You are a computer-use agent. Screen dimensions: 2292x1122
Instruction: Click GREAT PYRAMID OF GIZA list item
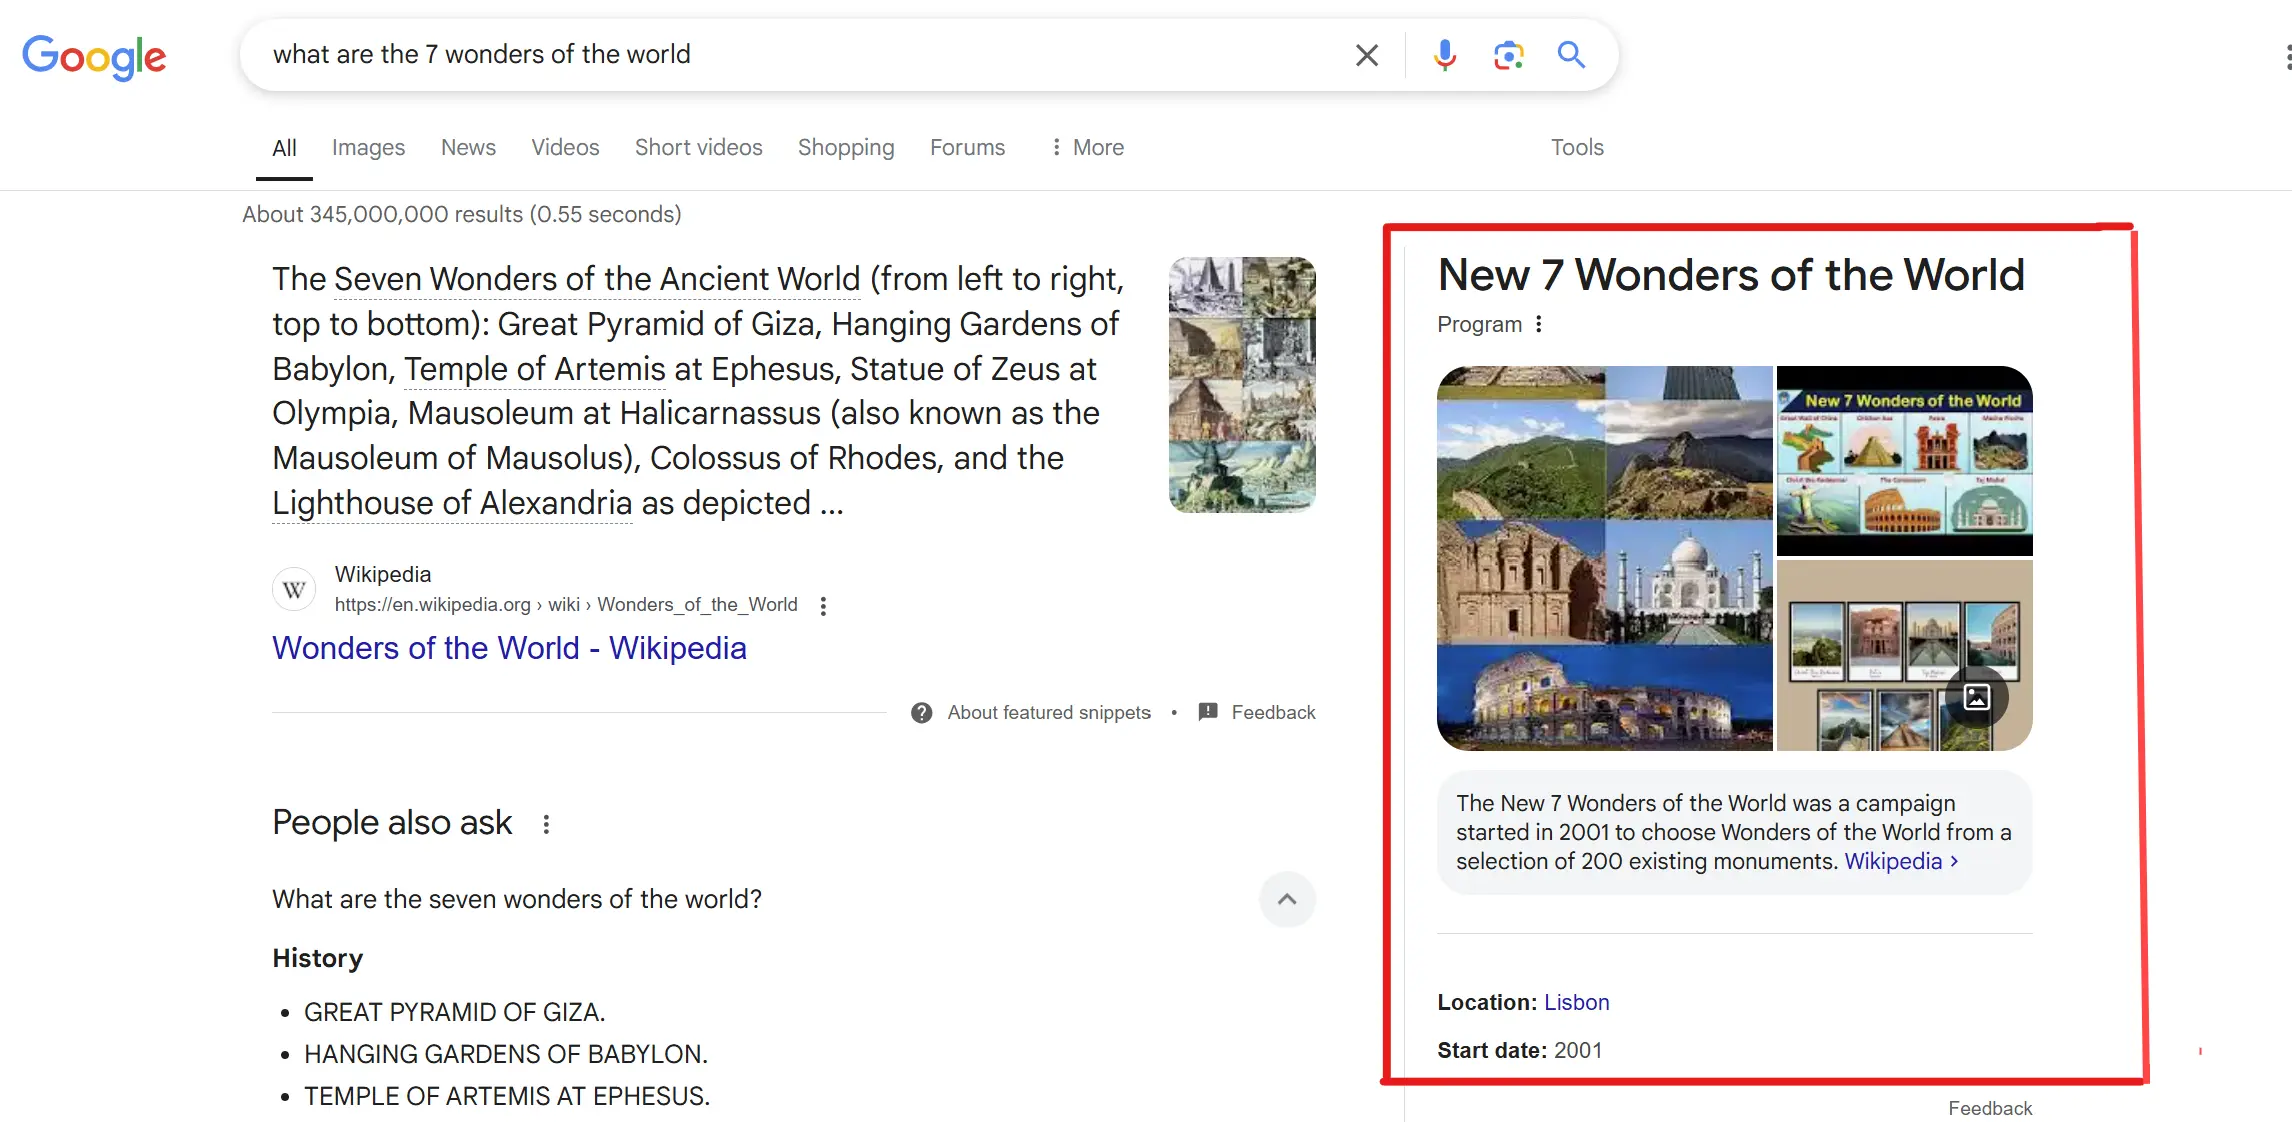454,1012
